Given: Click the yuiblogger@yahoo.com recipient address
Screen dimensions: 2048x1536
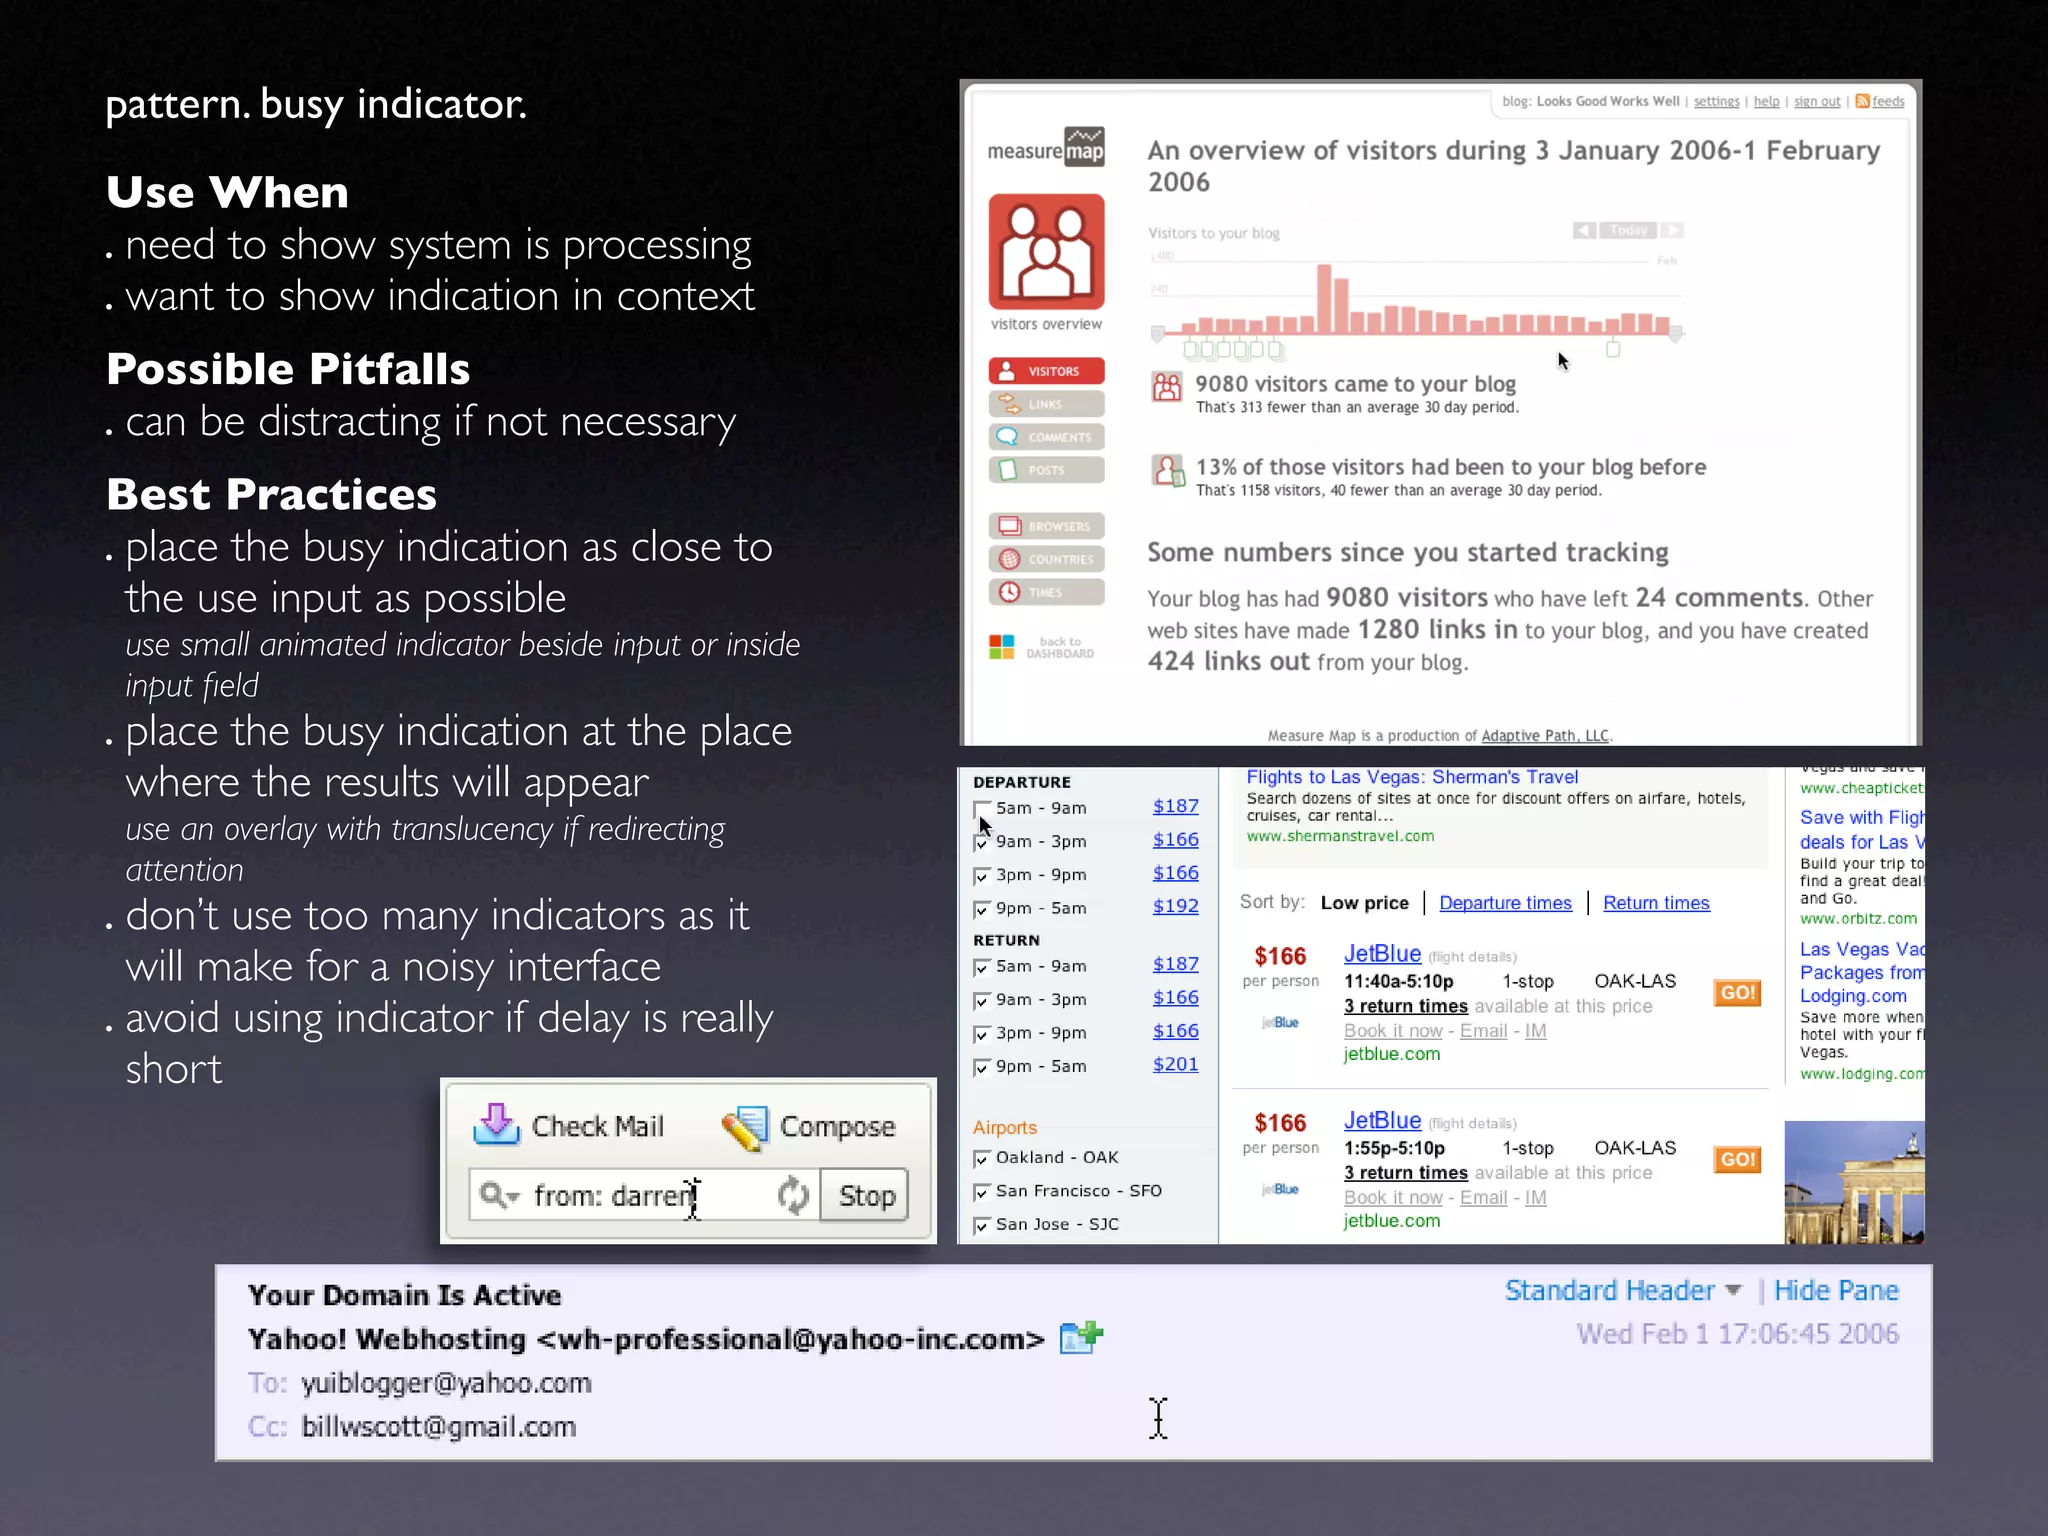Looking at the screenshot, I should [x=446, y=1383].
